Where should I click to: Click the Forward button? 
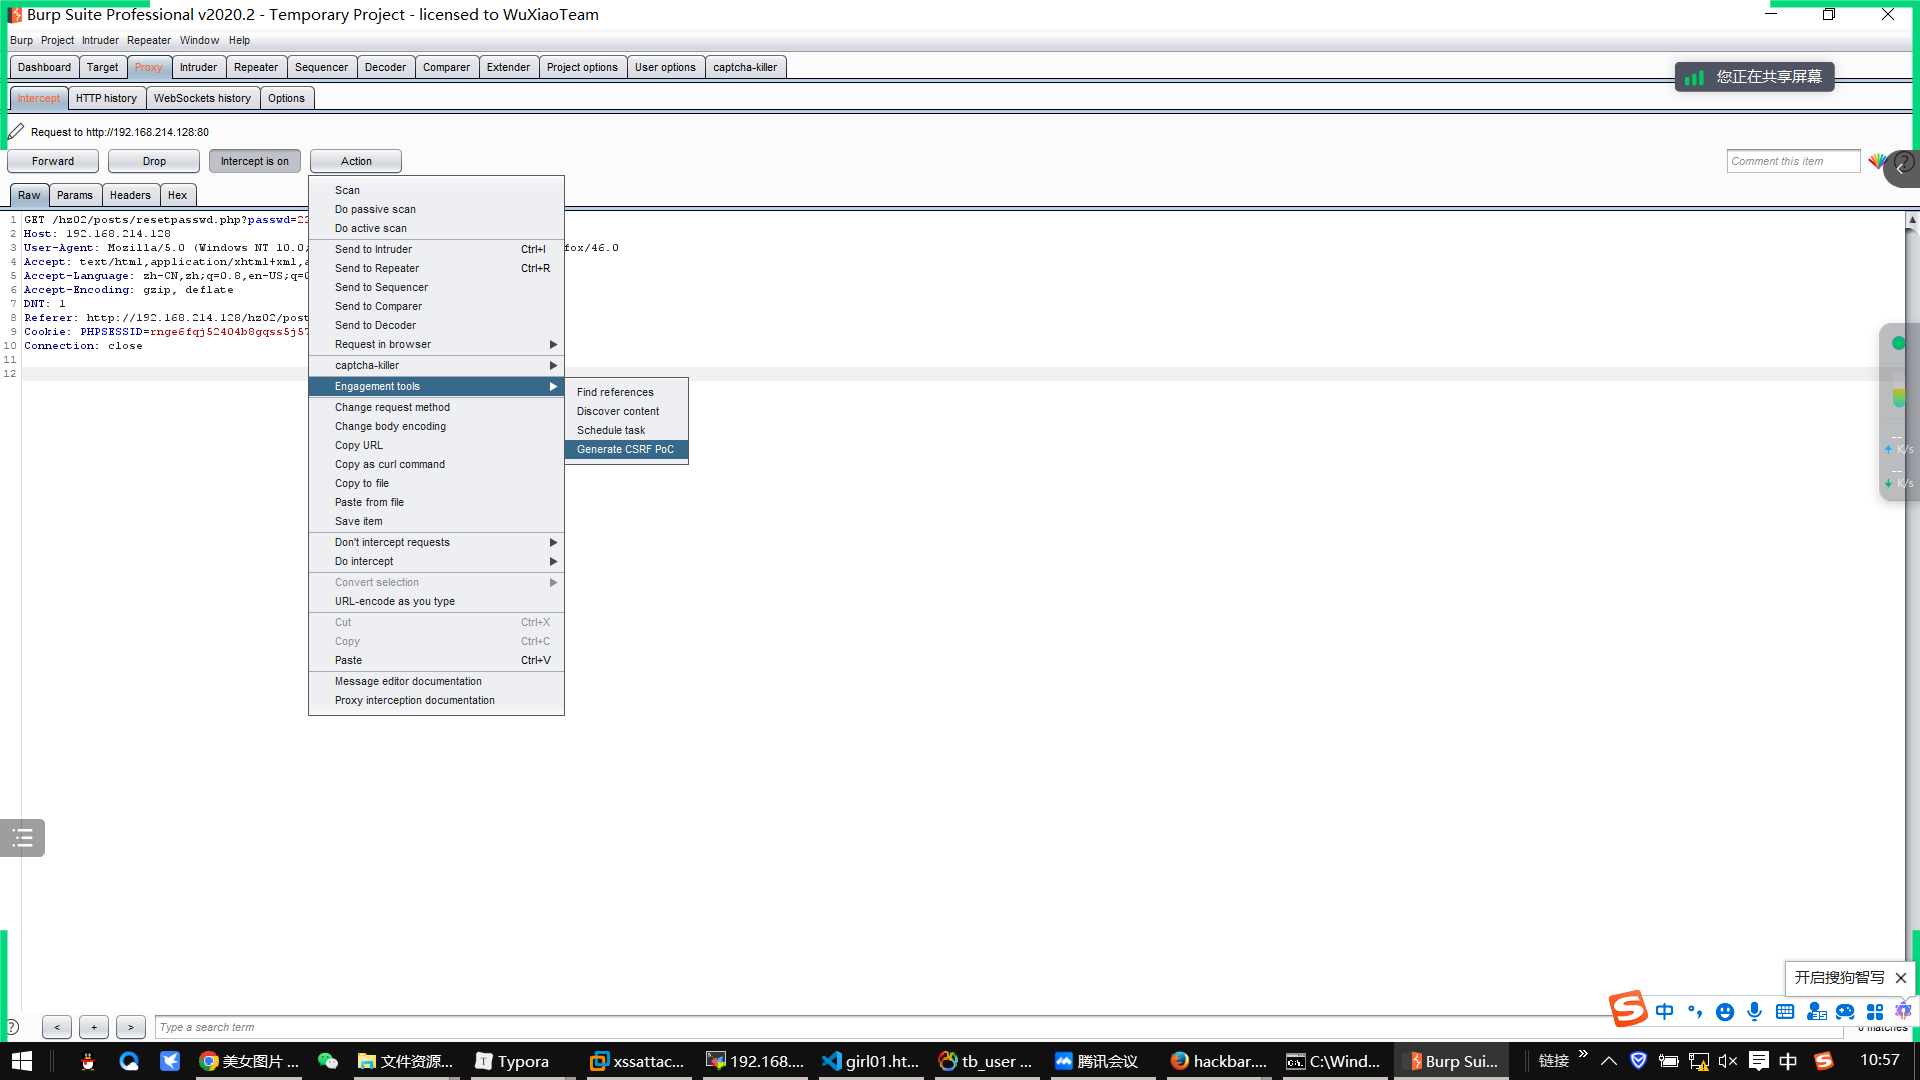pos(53,161)
